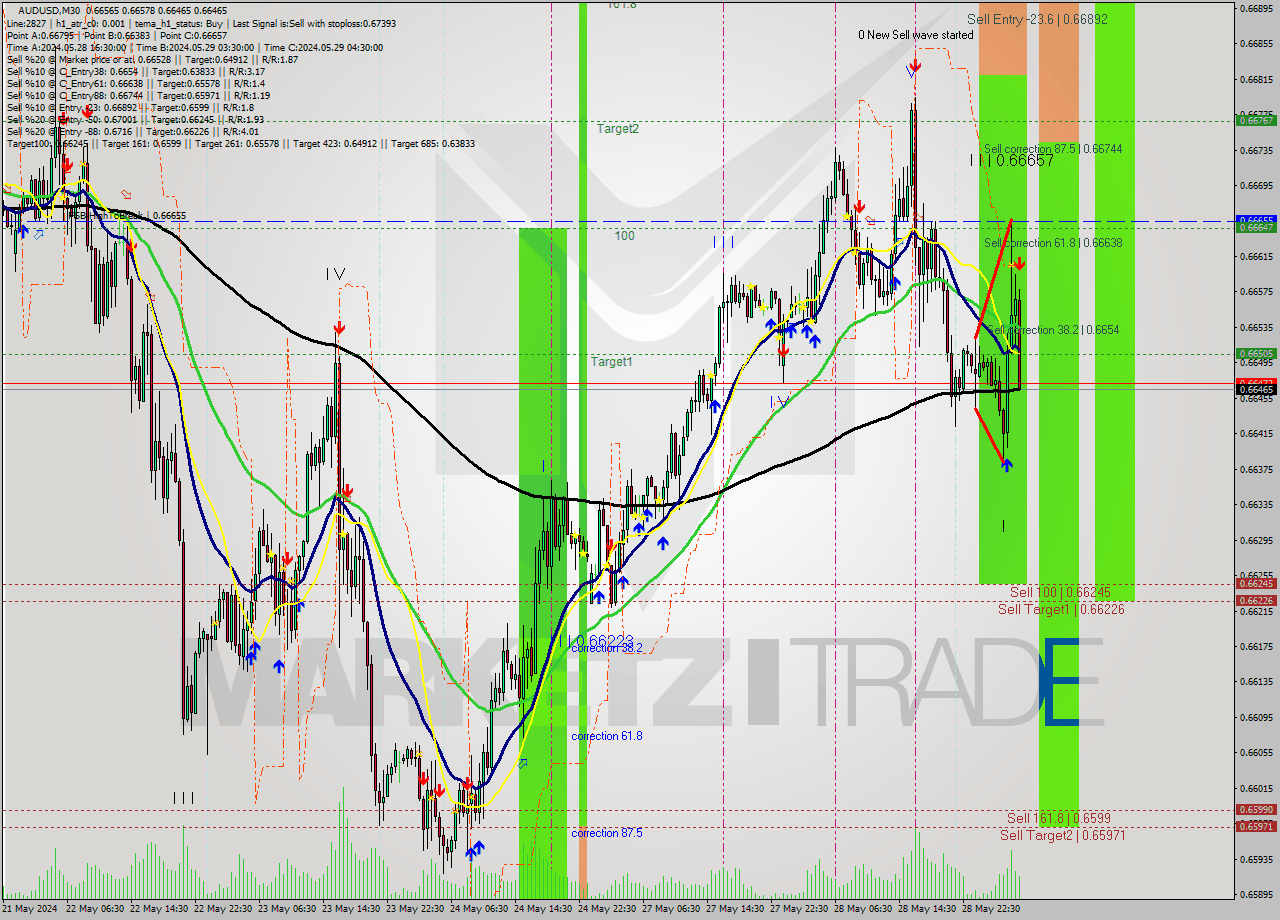The height and width of the screenshot is (920, 1280).
Task: Click the 'Sell 100 | 0.66245' label
Action: 1059,592
